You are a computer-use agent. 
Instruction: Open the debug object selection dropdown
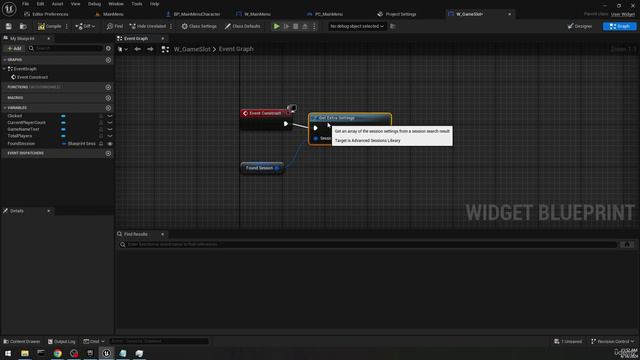click(357, 26)
